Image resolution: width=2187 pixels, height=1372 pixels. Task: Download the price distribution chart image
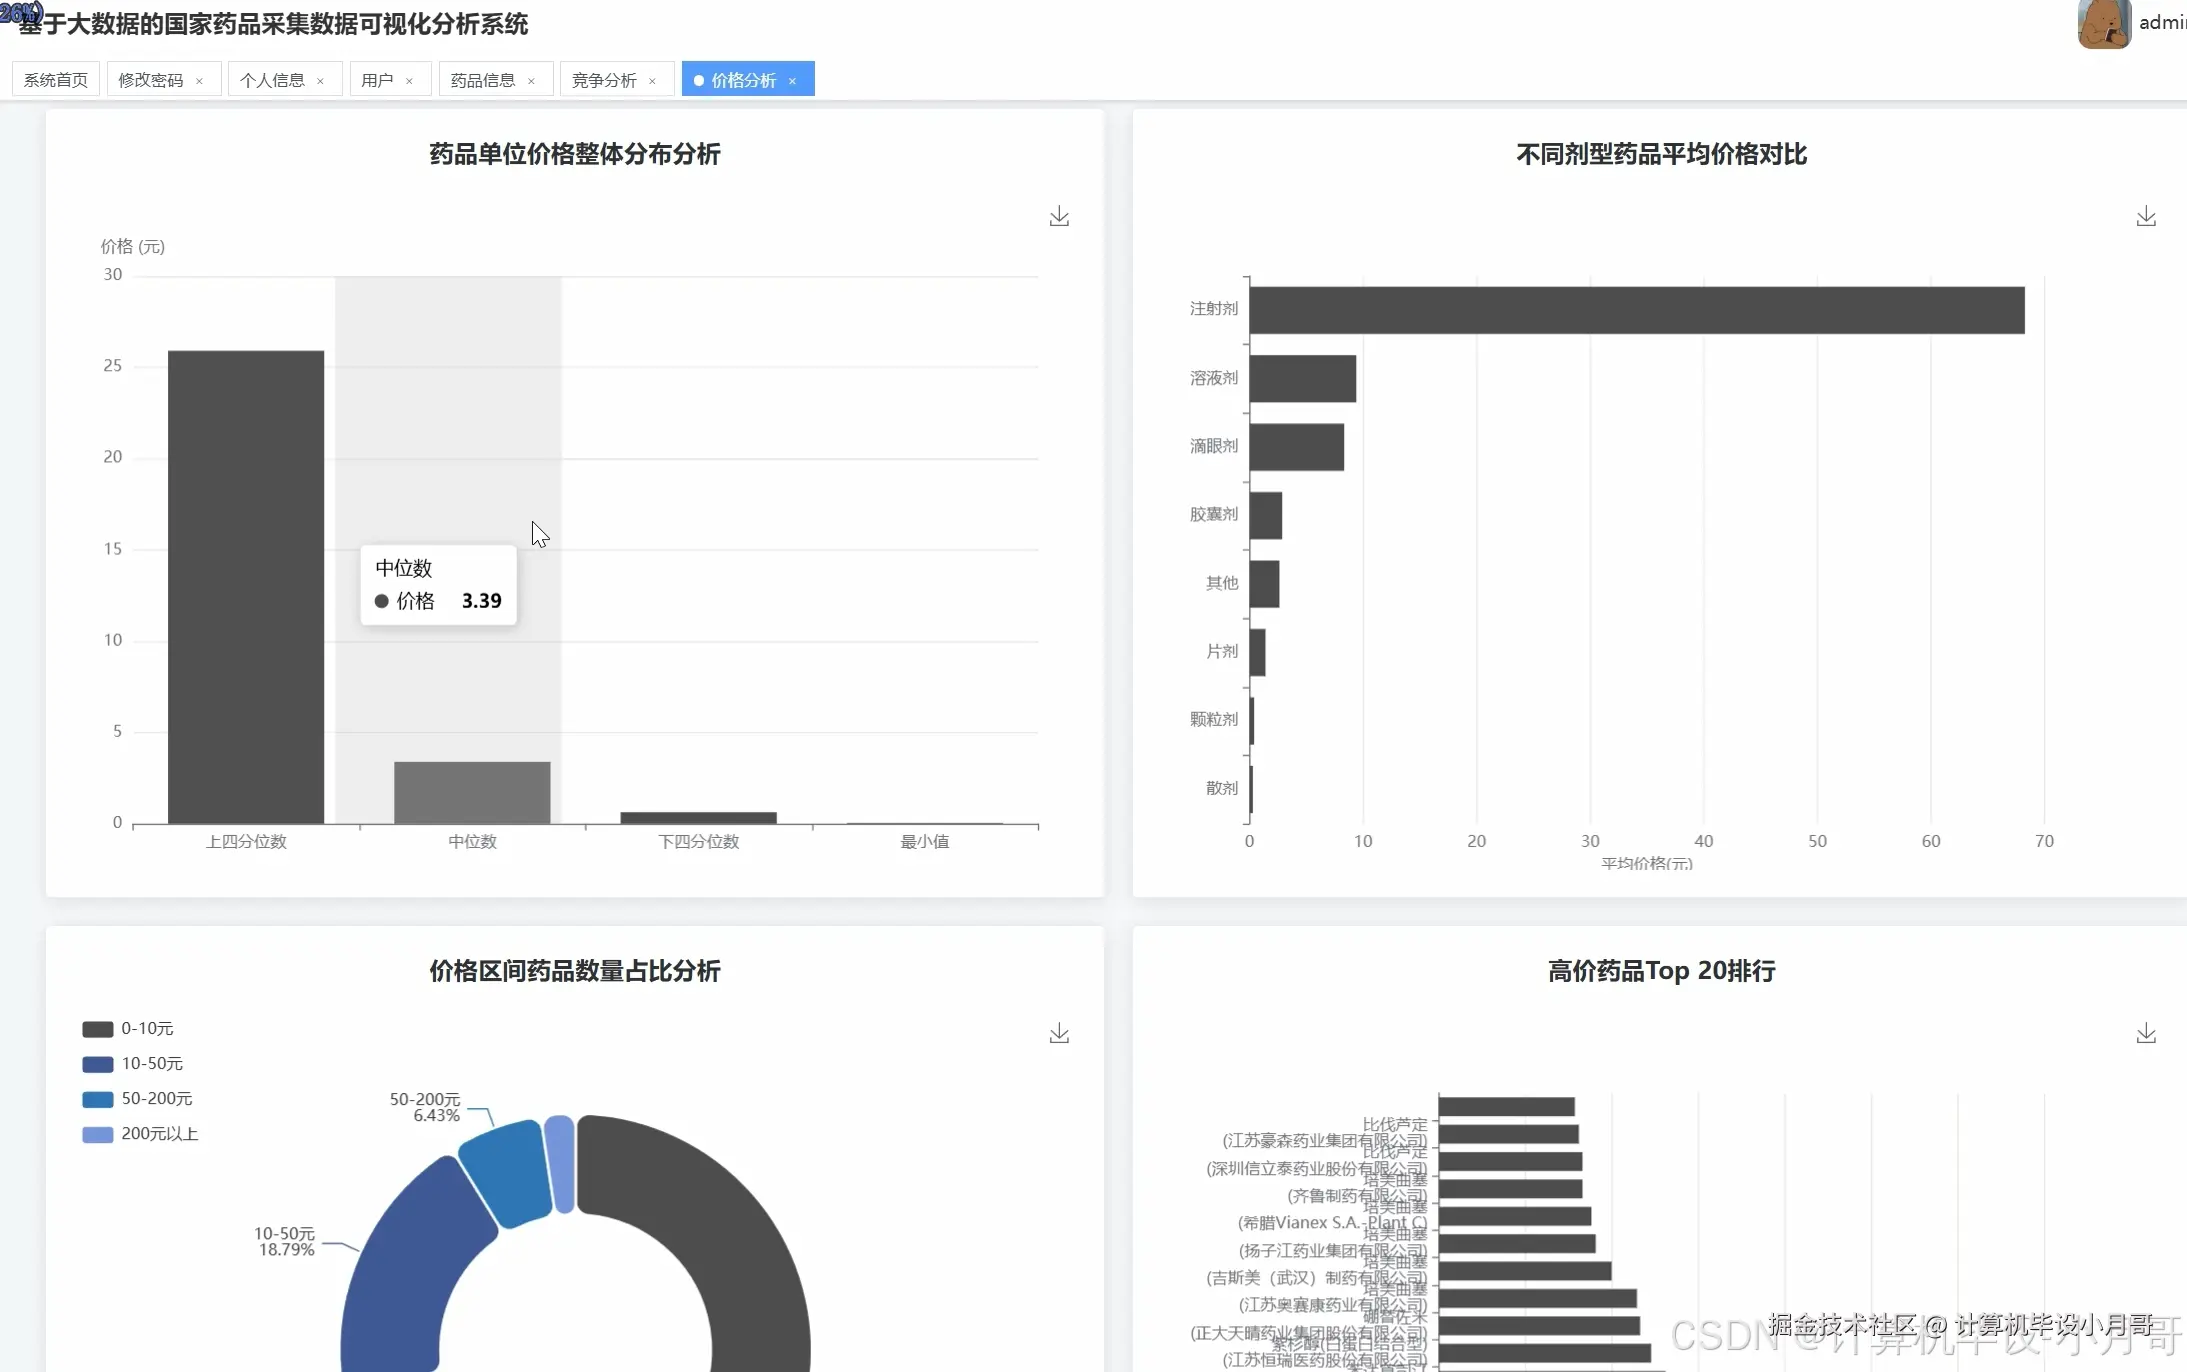[1059, 217]
